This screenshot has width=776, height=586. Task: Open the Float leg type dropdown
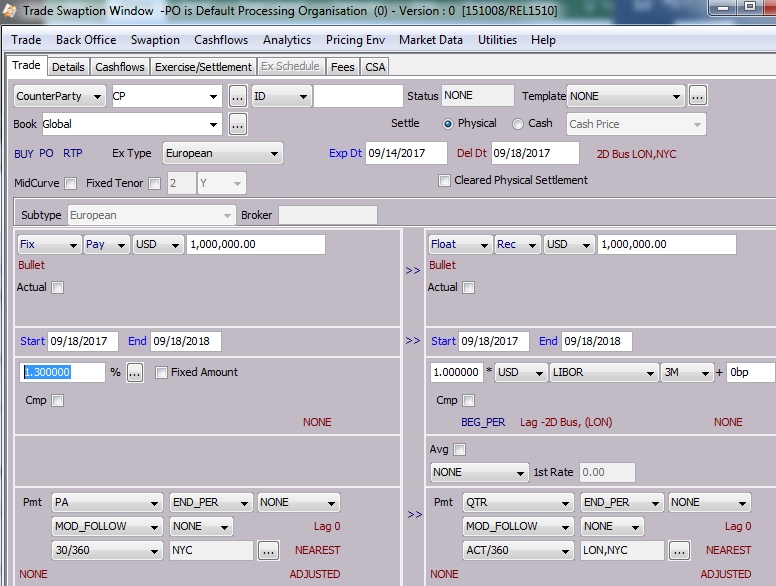[460, 244]
